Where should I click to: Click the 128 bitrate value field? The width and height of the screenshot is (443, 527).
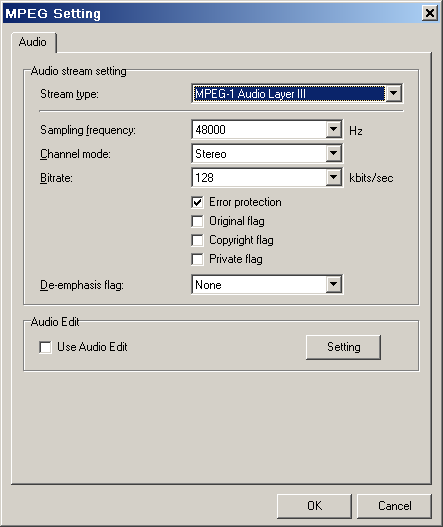click(259, 177)
